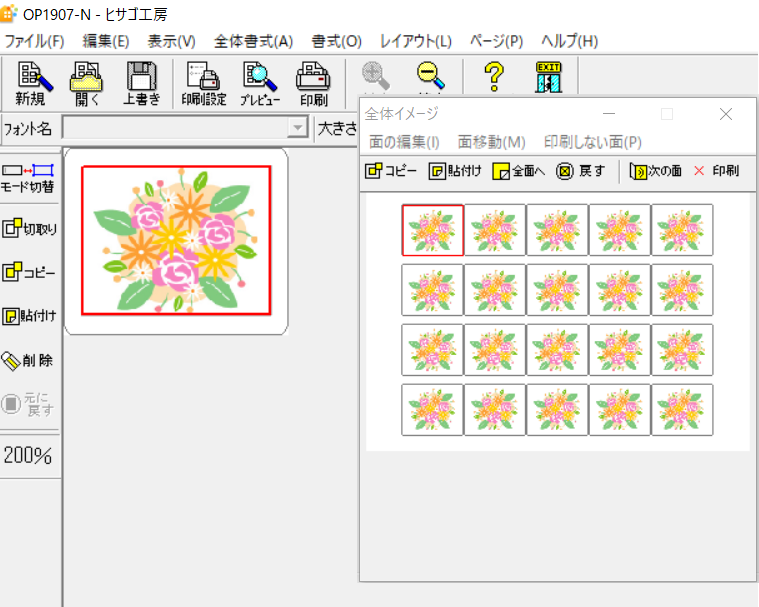The height and width of the screenshot is (607, 759).
Task: Click the flower bouquet image on canvas
Action: point(176,241)
